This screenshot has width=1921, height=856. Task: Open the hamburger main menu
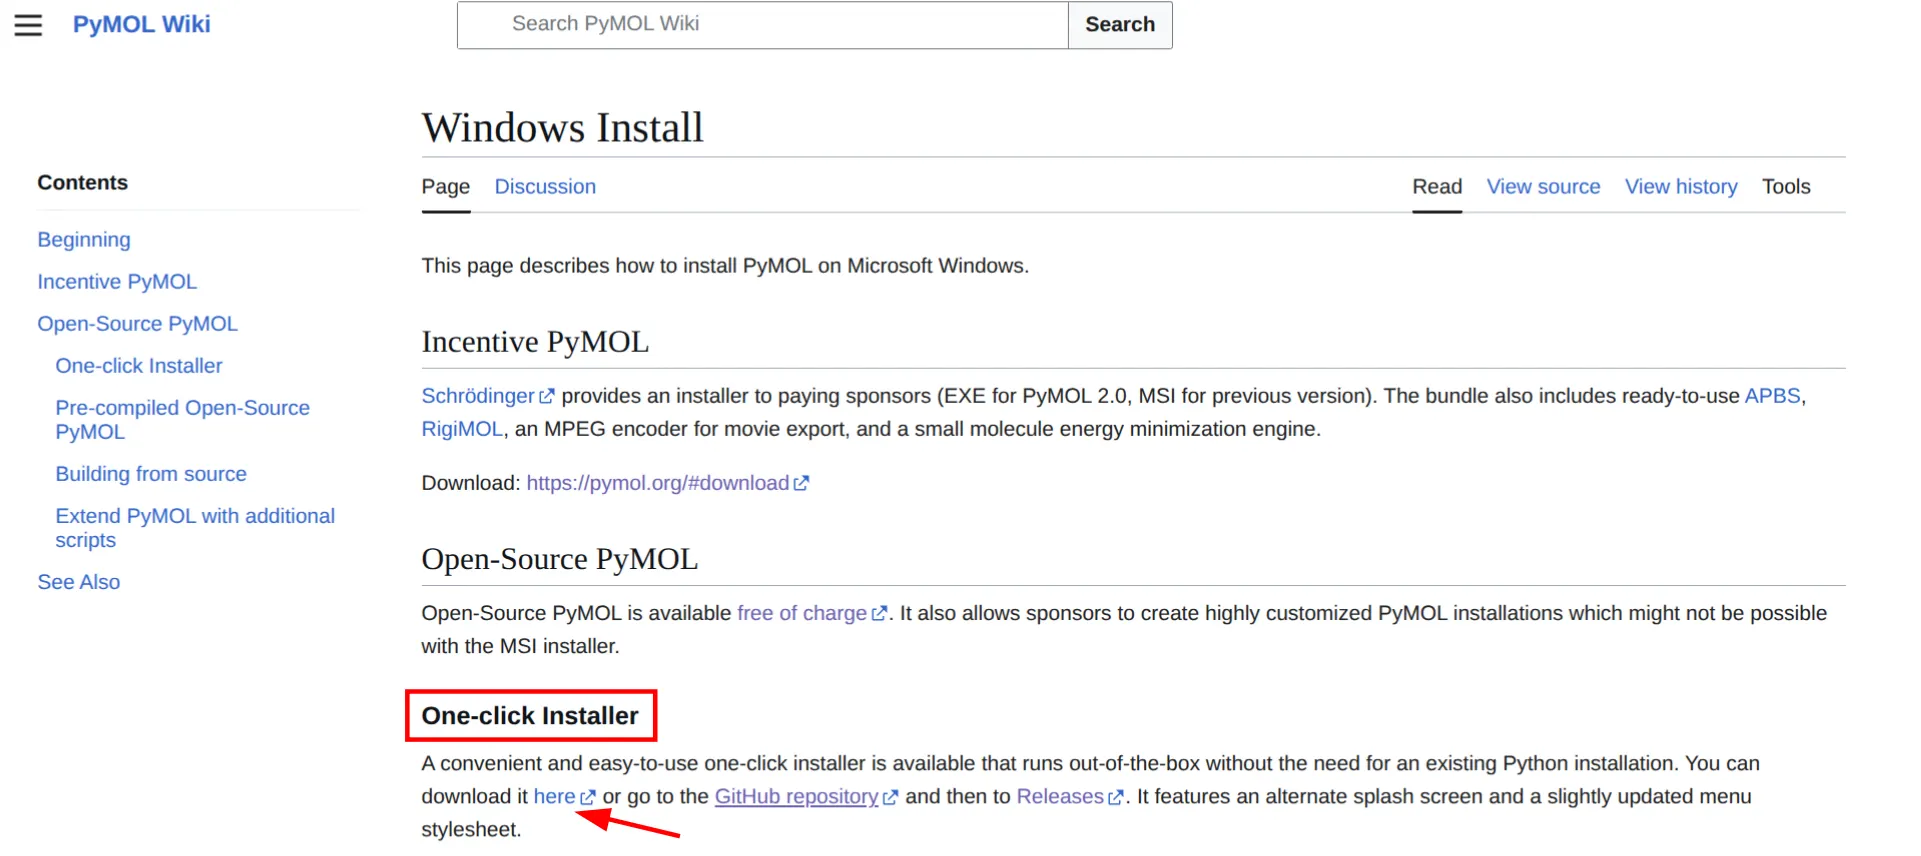tap(28, 25)
